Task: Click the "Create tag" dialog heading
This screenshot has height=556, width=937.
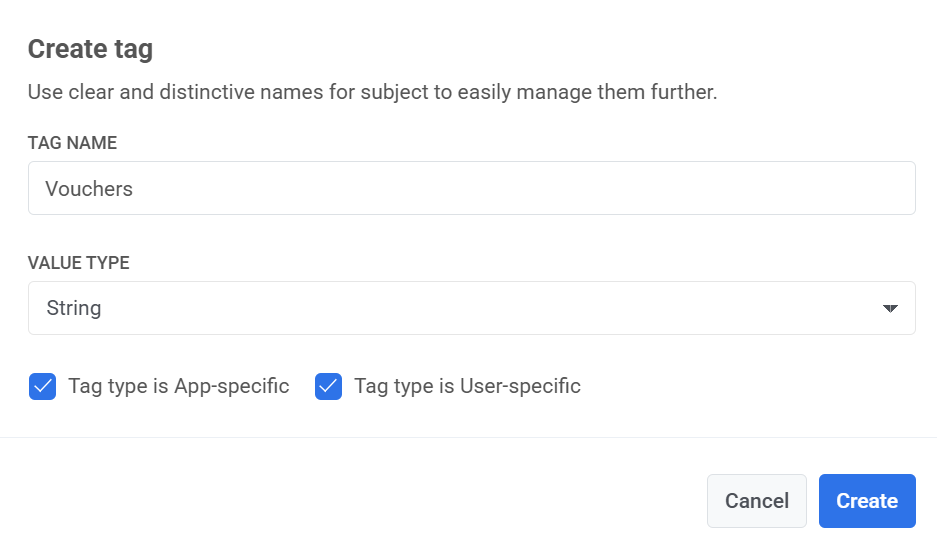Action: pyautogui.click(x=90, y=48)
